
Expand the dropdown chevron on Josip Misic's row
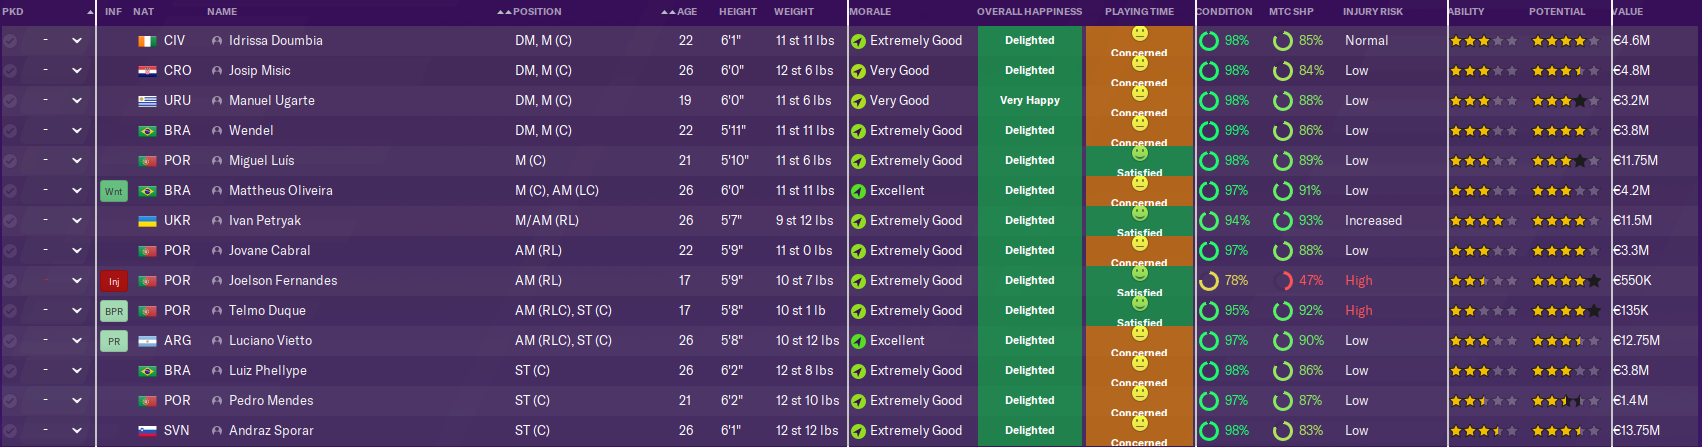(77, 71)
